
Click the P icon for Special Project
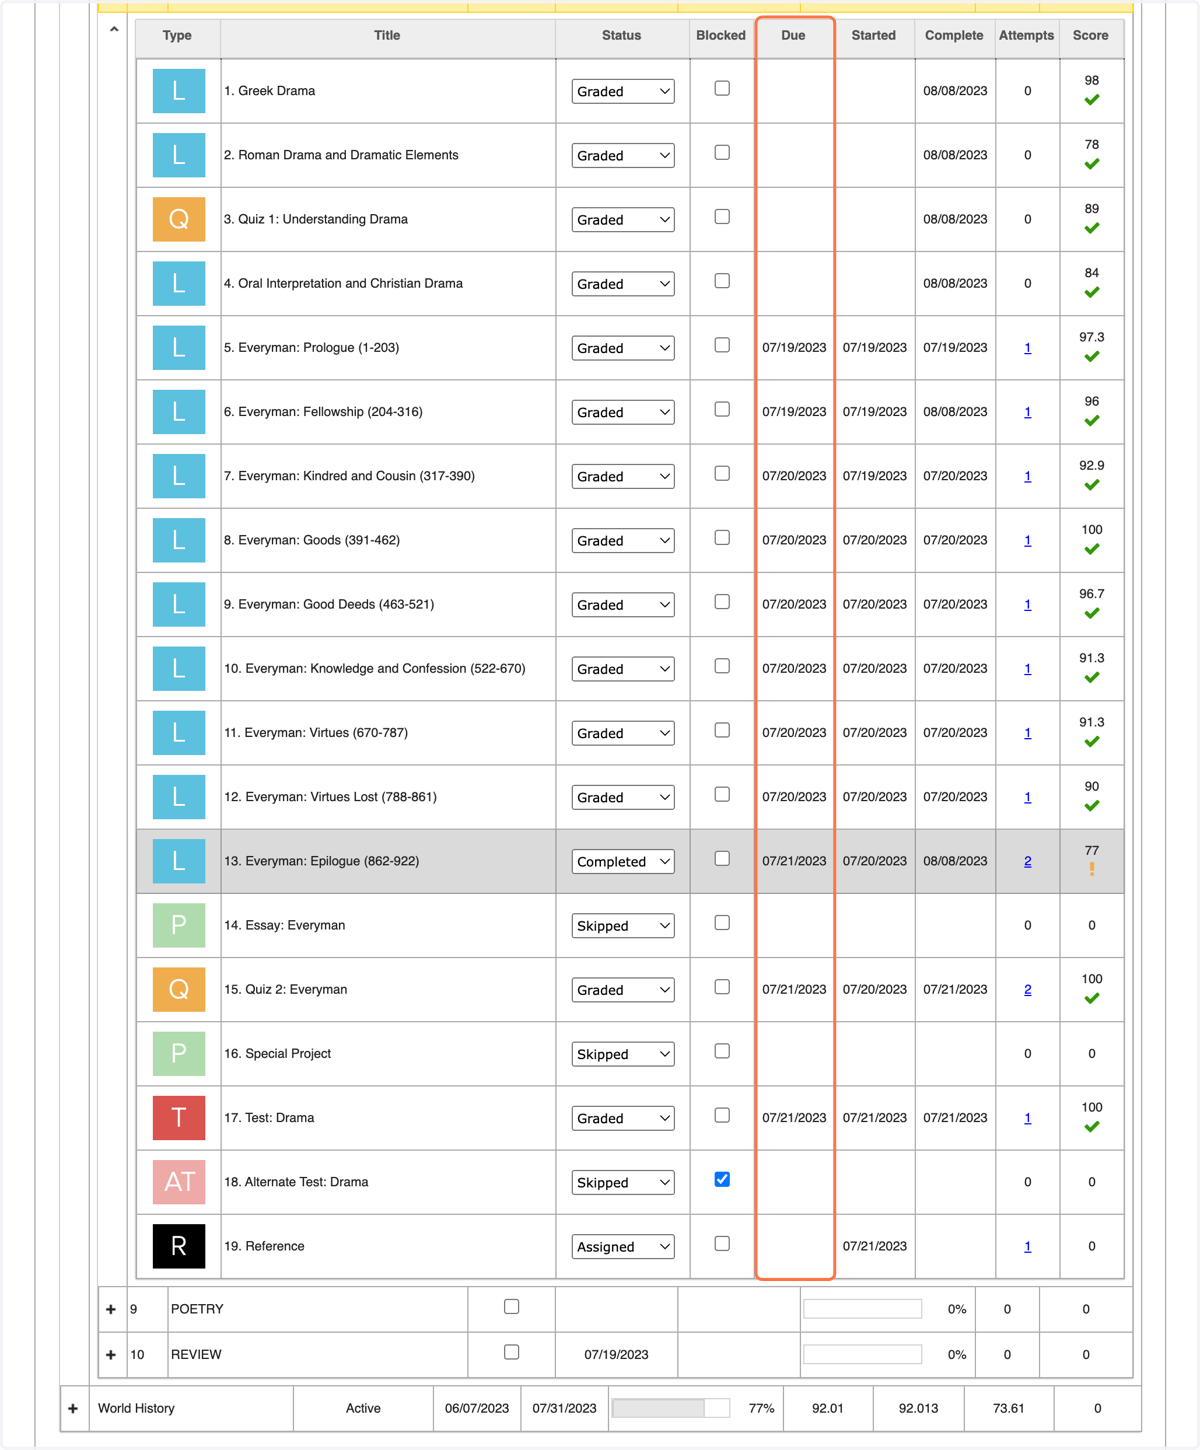point(179,1054)
